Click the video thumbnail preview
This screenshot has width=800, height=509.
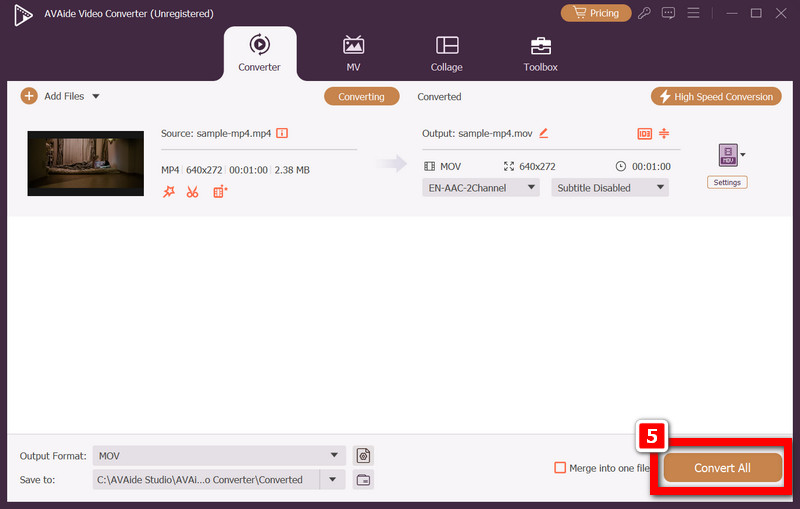86,163
